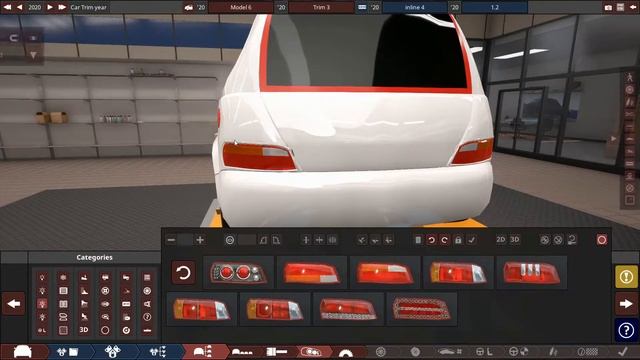Screen dimensions: 640x360
Task: Click the undo curved arrow icon
Action: coord(431,240)
